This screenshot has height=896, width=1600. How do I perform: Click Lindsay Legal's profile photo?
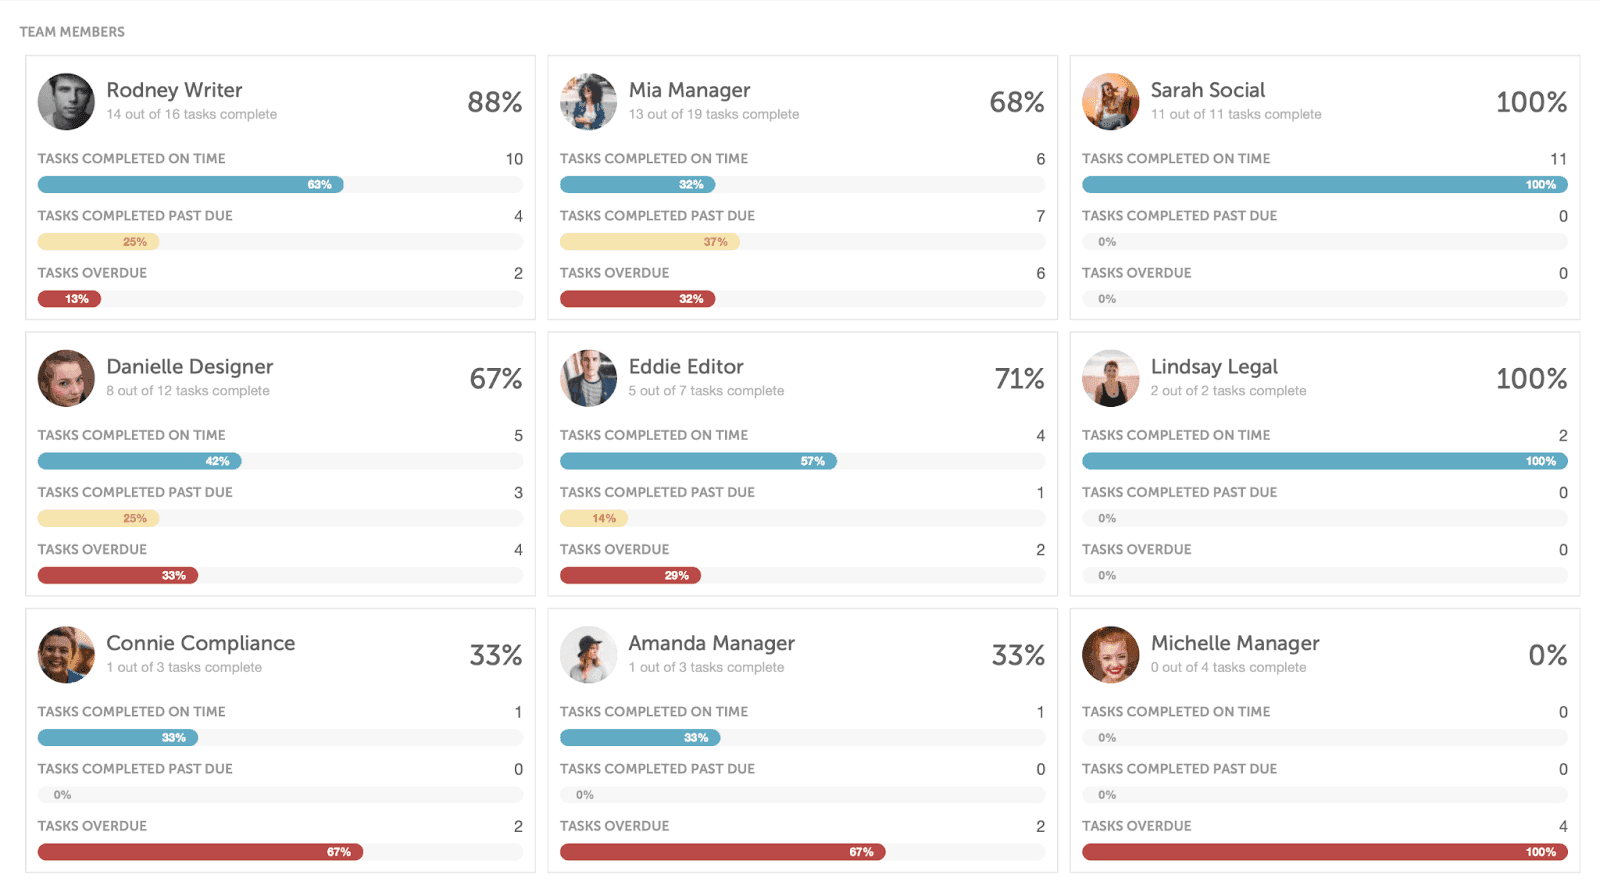pos(1111,378)
